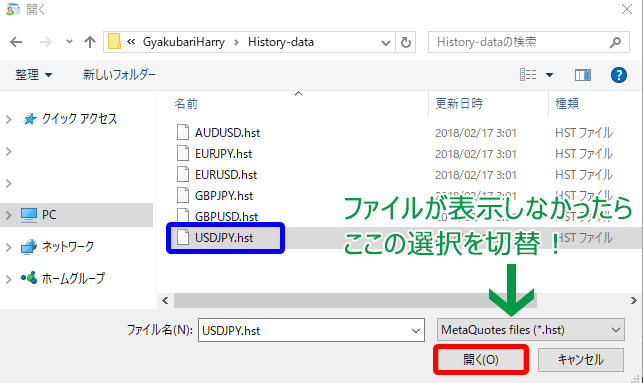643x383 pixels.
Task: Open the 整理 menu
Action: point(34,75)
